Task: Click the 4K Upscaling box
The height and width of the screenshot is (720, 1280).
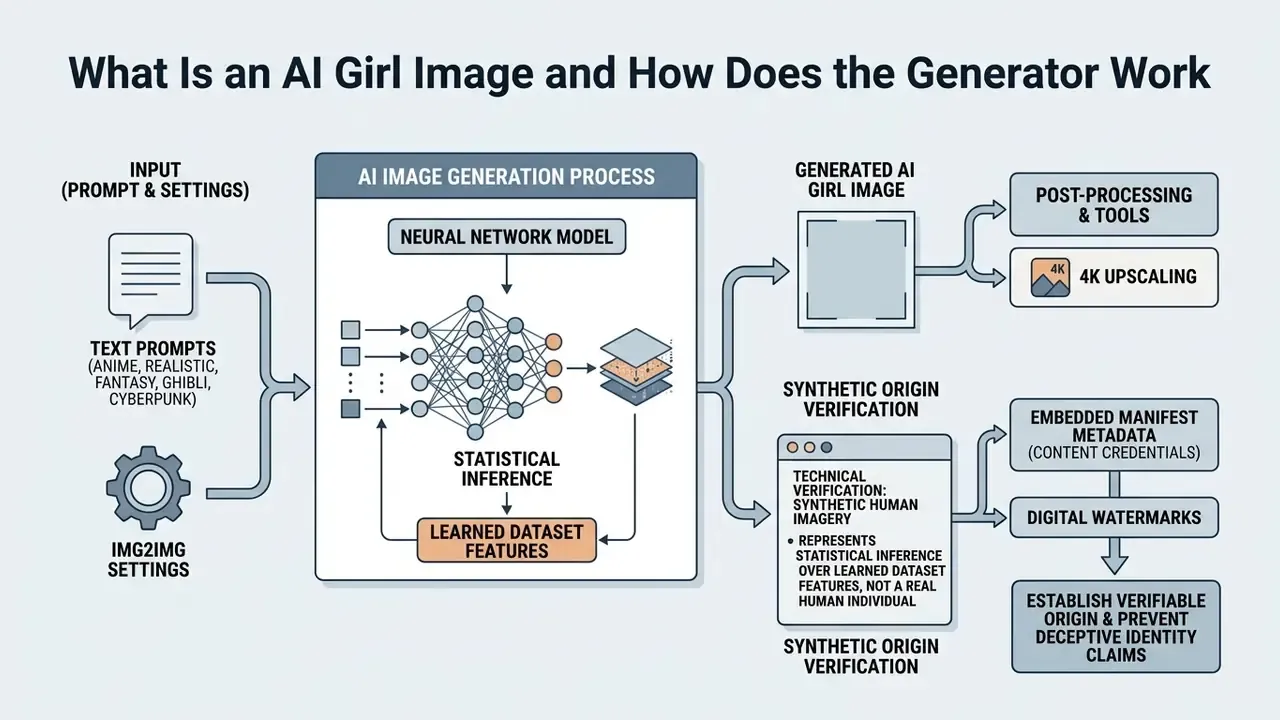Action: [1114, 277]
